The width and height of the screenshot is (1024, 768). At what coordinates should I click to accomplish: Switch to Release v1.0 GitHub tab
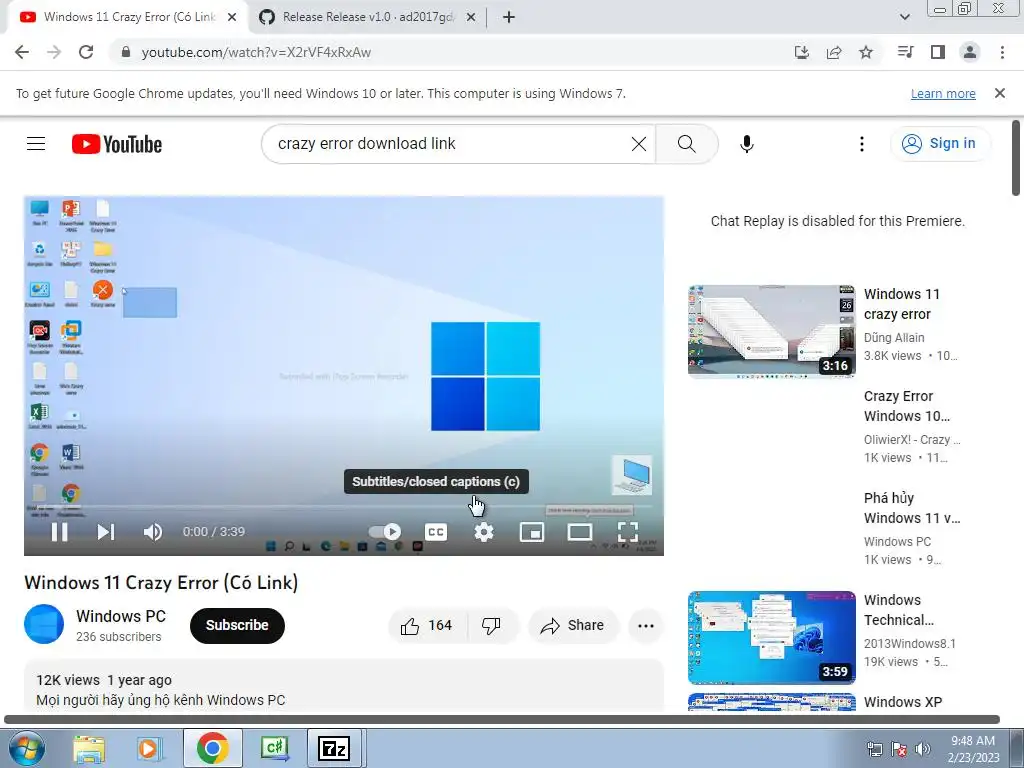[x=368, y=17]
